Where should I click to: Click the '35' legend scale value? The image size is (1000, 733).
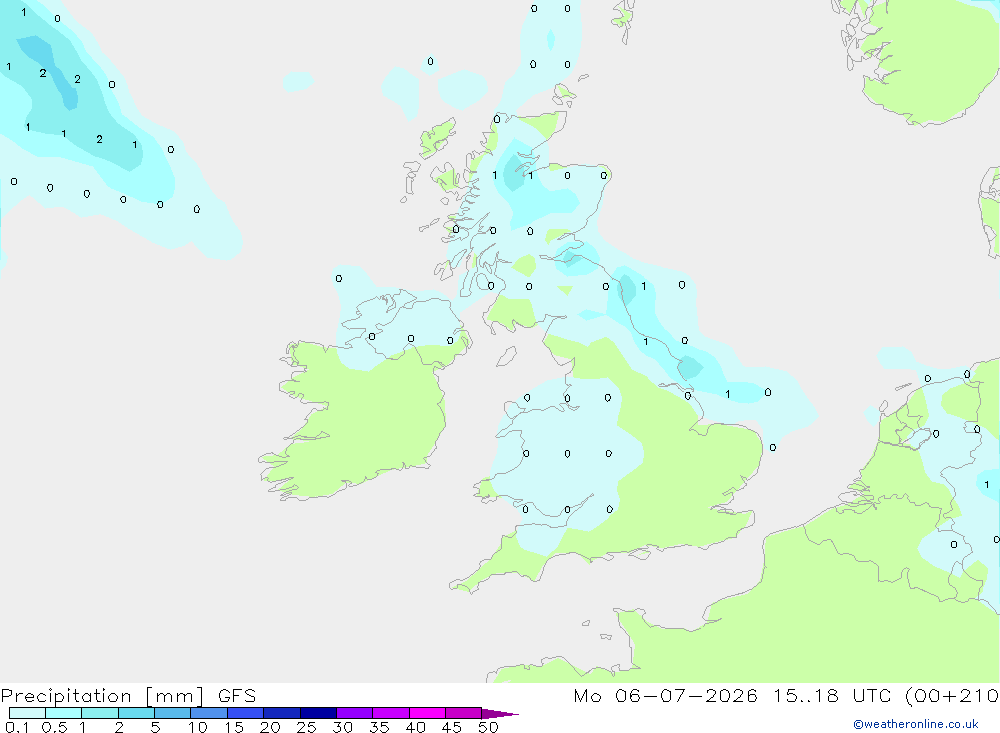coord(379,727)
